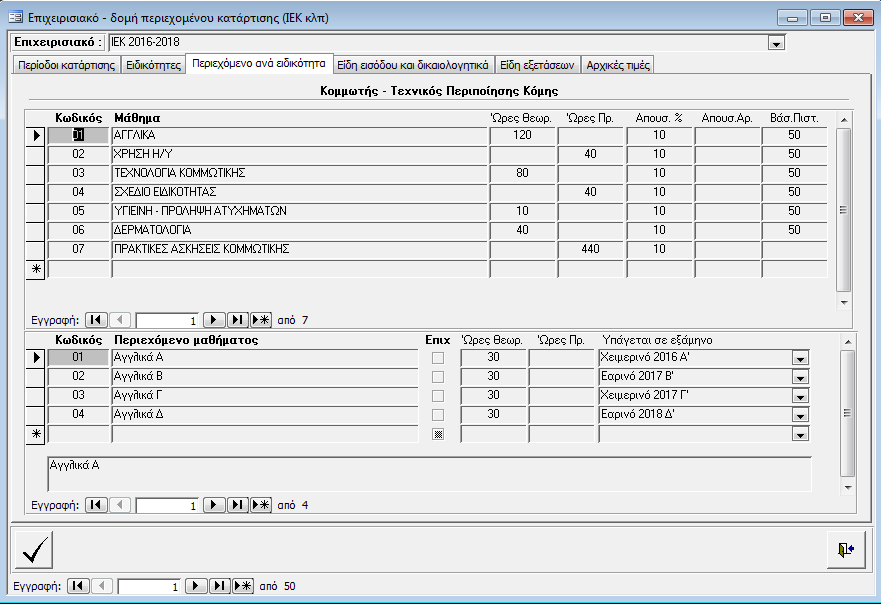The height and width of the screenshot is (604, 881).
Task: Toggle Επιχ checkbox for Αγγλικά Β
Action: coord(437,377)
